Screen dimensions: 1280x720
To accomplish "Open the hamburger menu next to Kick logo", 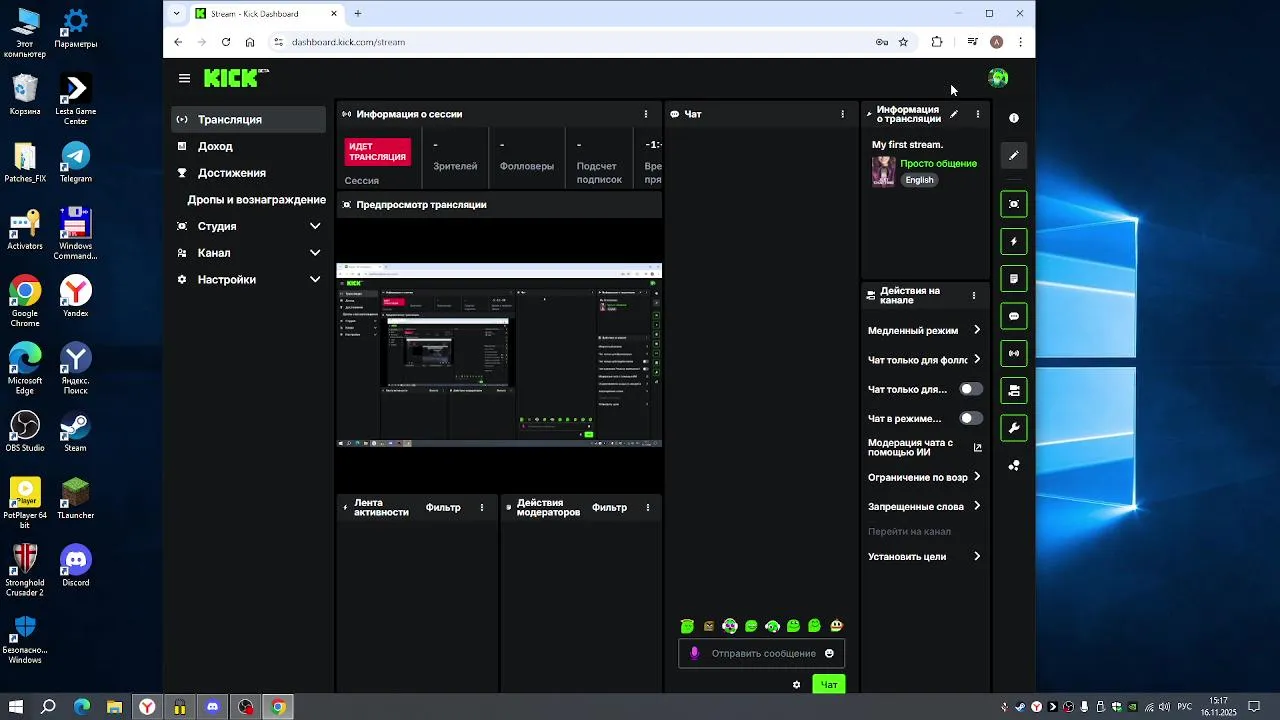I will point(184,78).
